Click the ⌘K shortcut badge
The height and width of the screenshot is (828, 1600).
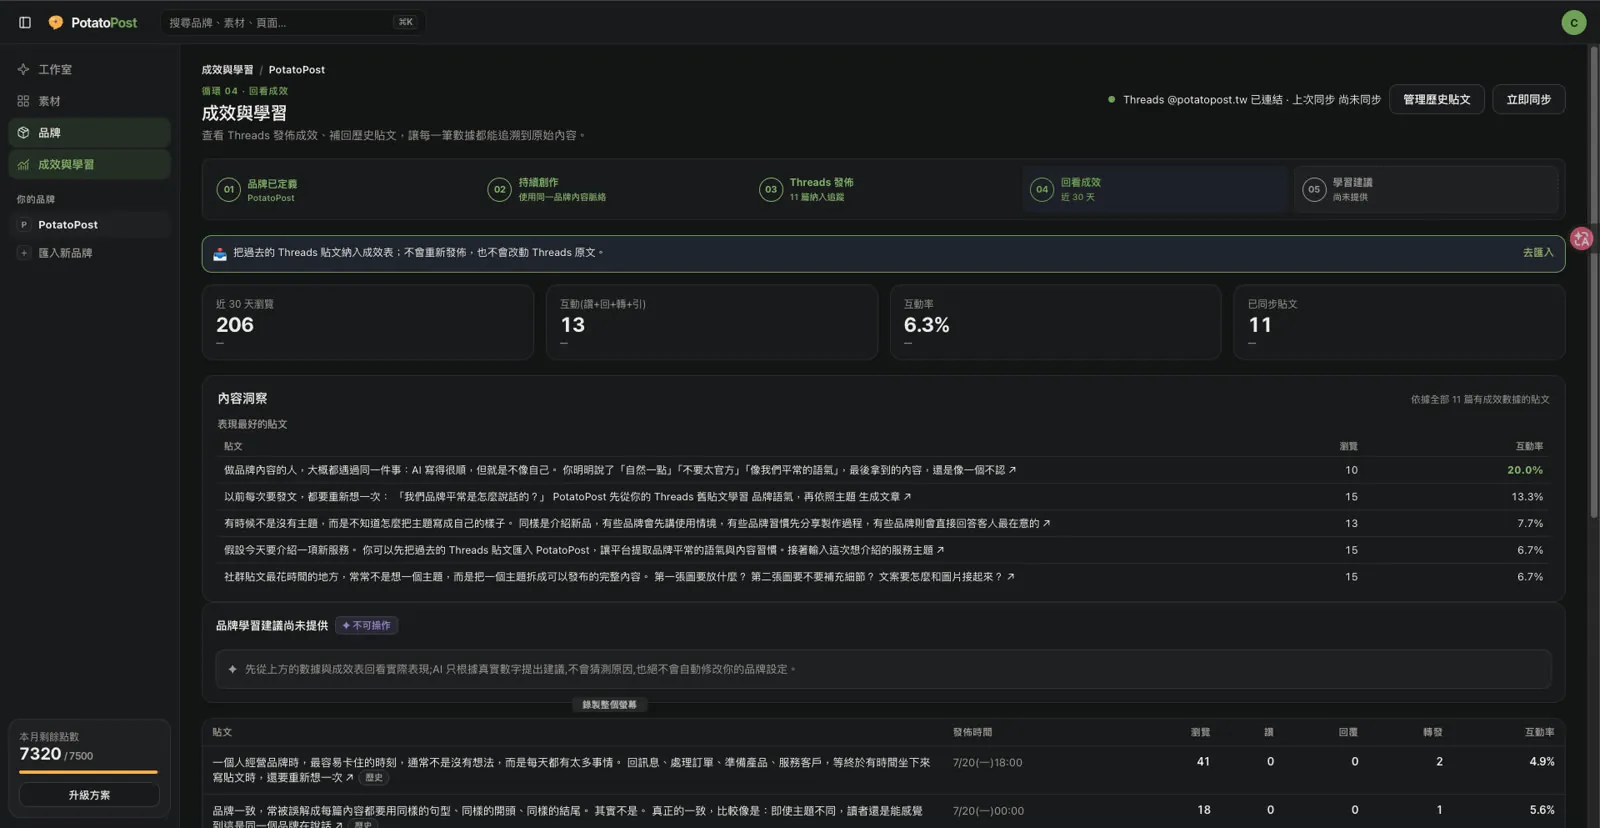pos(405,22)
